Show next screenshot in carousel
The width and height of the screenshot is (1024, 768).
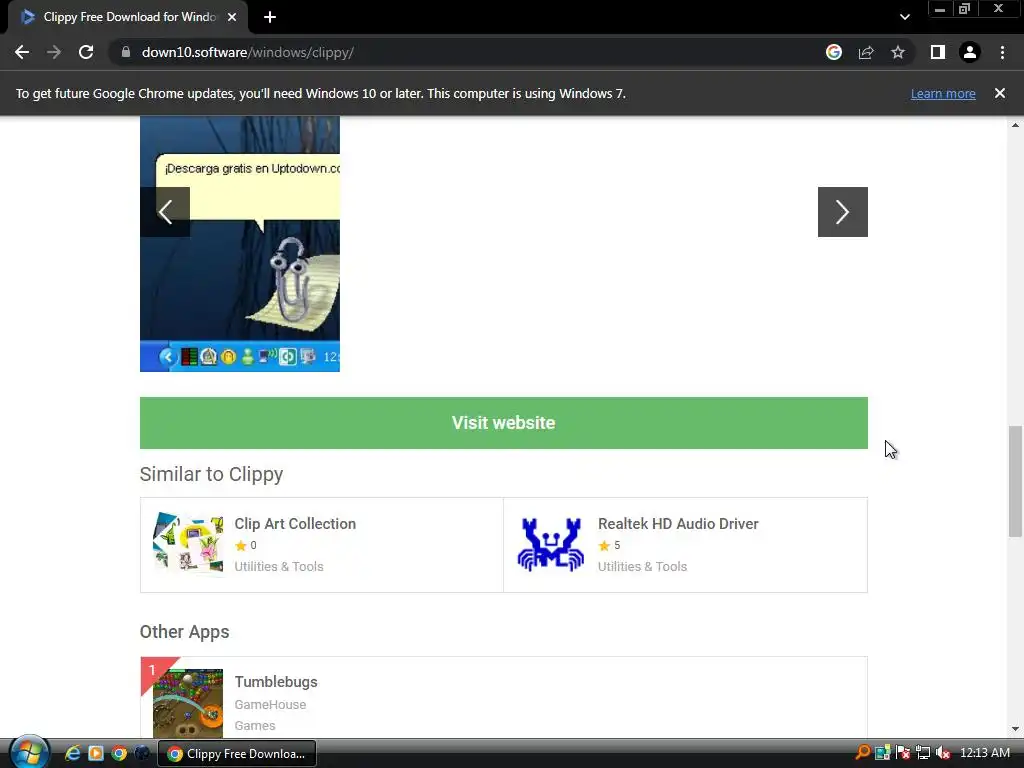tap(842, 212)
